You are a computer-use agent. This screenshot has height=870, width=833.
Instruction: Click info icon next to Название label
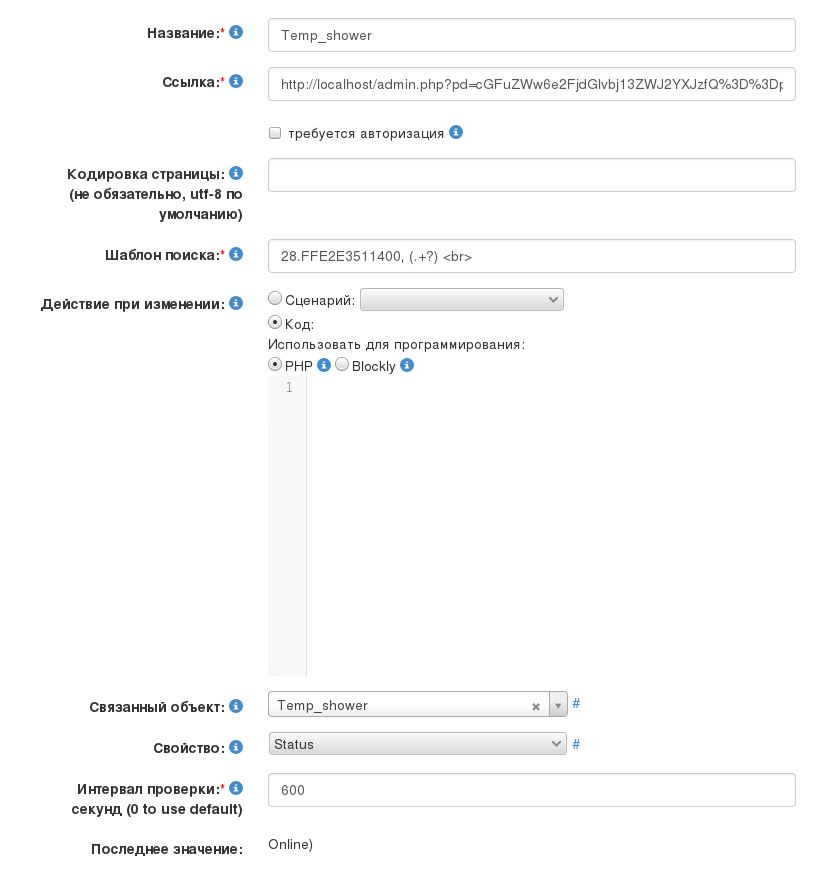pyautogui.click(x=237, y=33)
